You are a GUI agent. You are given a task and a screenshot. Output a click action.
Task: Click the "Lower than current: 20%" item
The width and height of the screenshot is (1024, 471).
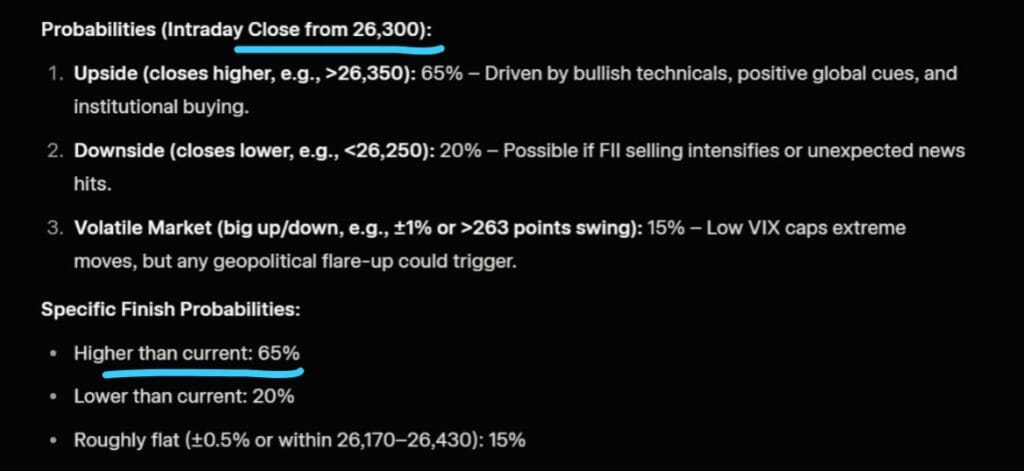(x=184, y=396)
